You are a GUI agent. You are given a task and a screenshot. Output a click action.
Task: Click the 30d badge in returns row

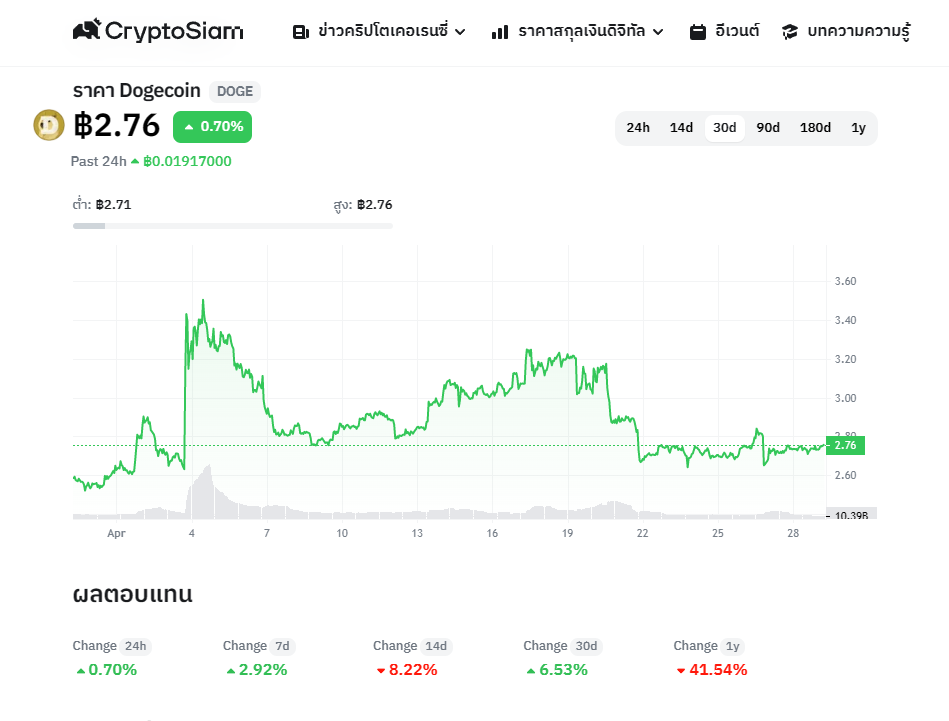pos(586,646)
